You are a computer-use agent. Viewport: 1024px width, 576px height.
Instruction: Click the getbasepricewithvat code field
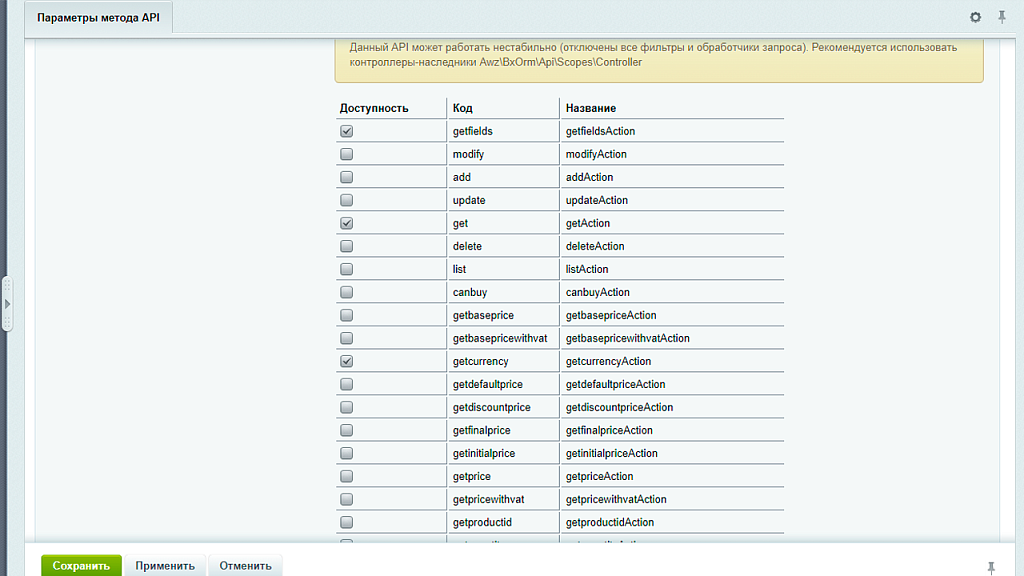(x=502, y=338)
